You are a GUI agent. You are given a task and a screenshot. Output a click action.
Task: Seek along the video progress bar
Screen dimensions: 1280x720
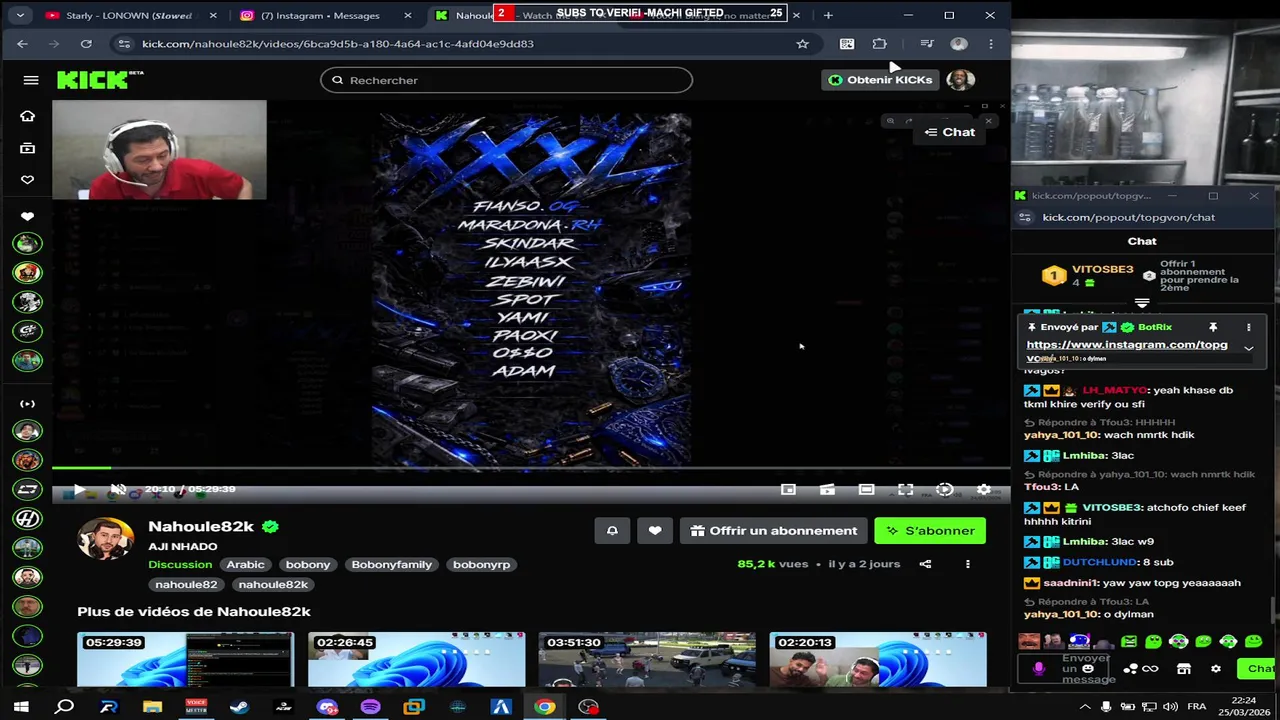click(x=530, y=467)
